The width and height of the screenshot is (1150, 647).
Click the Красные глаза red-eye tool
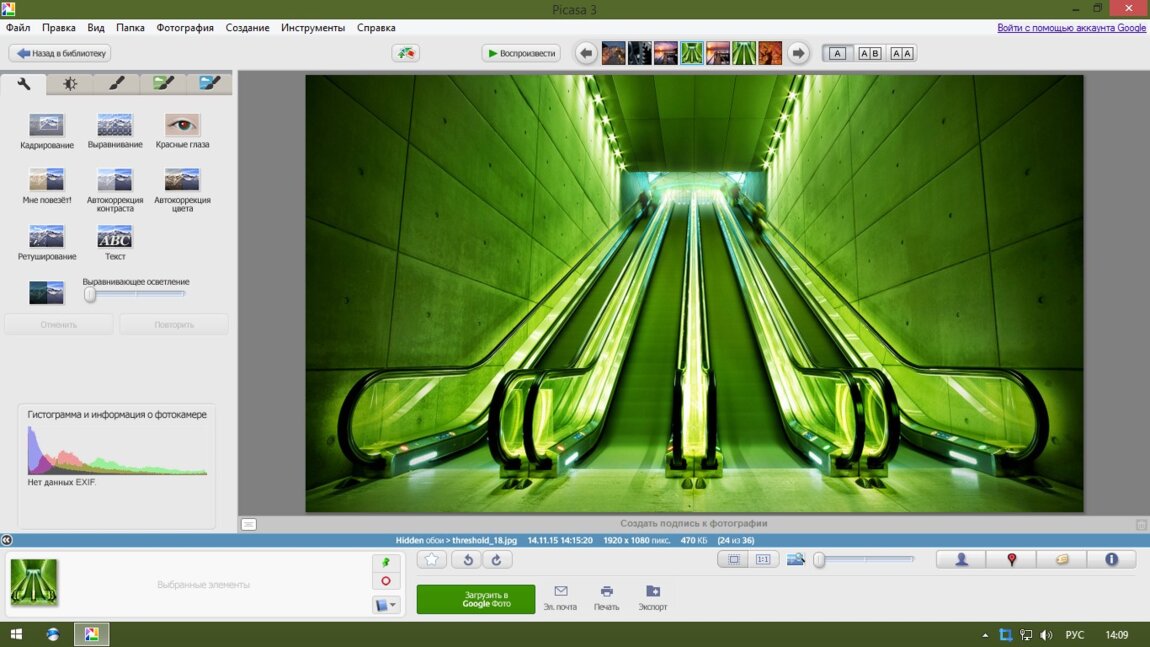(182, 126)
